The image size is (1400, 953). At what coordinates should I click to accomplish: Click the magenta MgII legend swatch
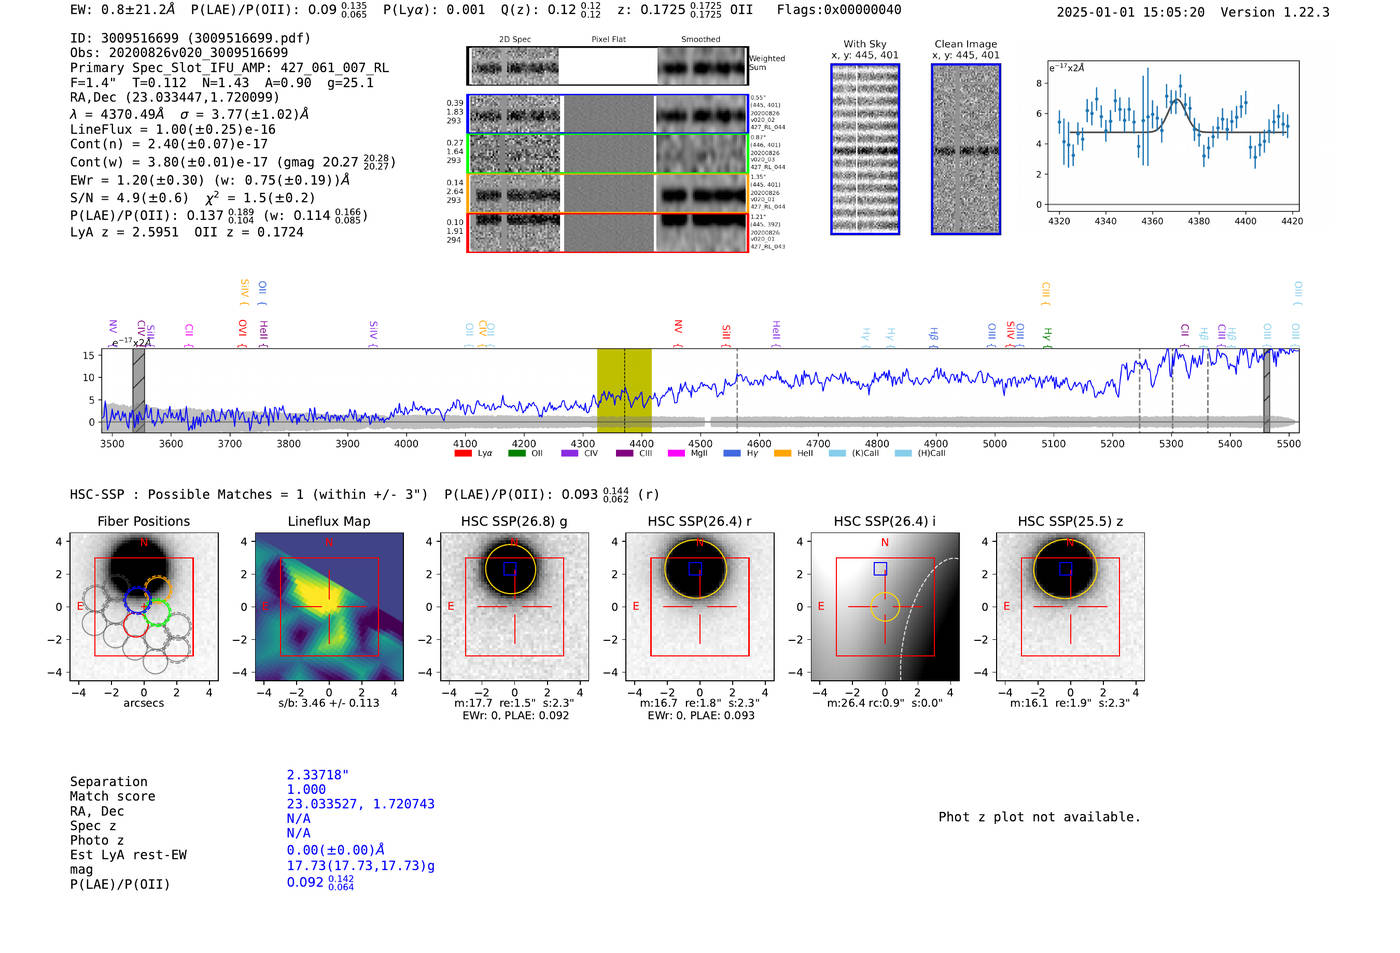tap(676, 454)
